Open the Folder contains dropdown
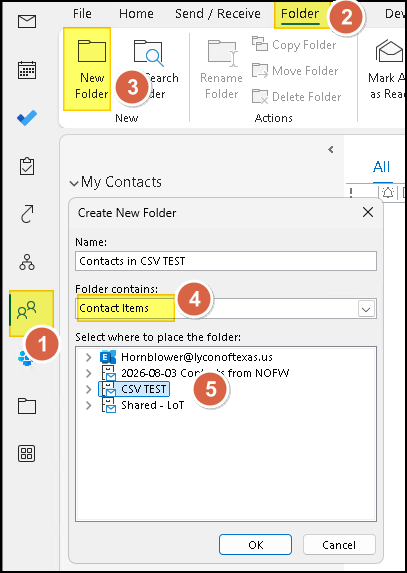The width and height of the screenshot is (407, 573). tap(226, 309)
